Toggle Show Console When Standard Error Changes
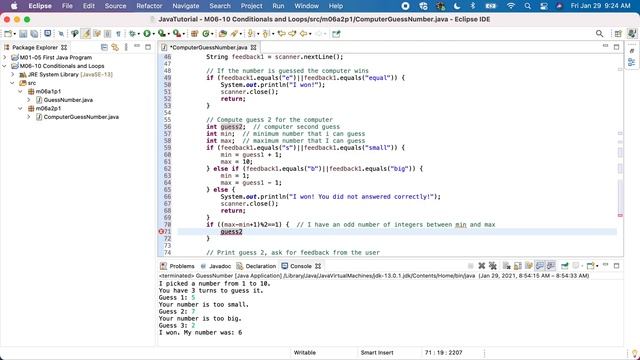 (x=551, y=266)
